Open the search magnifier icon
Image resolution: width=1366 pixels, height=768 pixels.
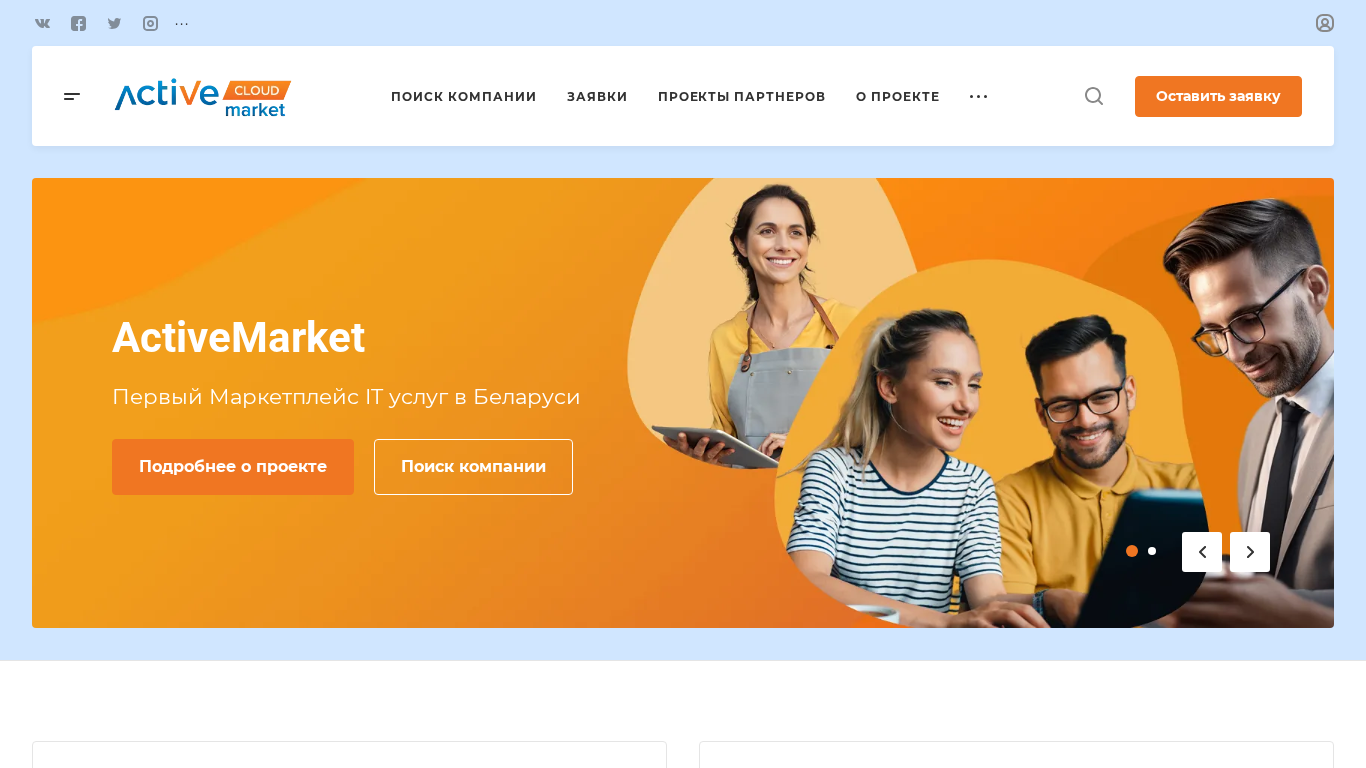[1094, 96]
